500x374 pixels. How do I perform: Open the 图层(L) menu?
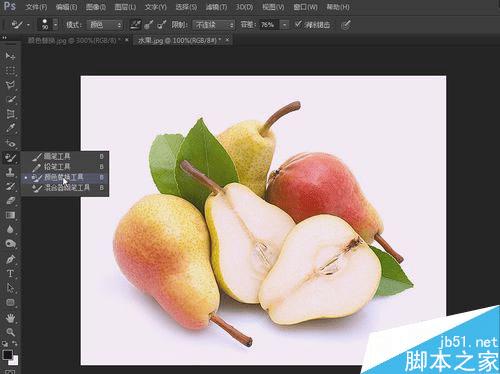coord(125,7)
